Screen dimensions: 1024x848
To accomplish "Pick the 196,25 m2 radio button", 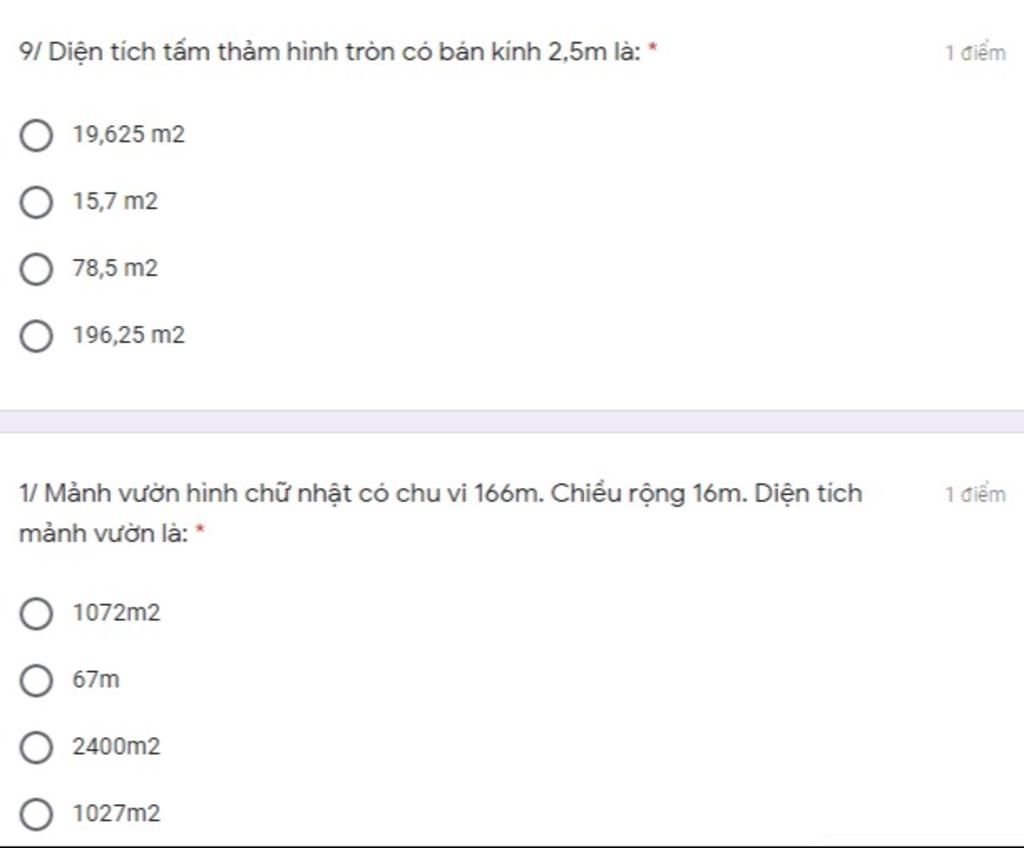I will 36,336.
